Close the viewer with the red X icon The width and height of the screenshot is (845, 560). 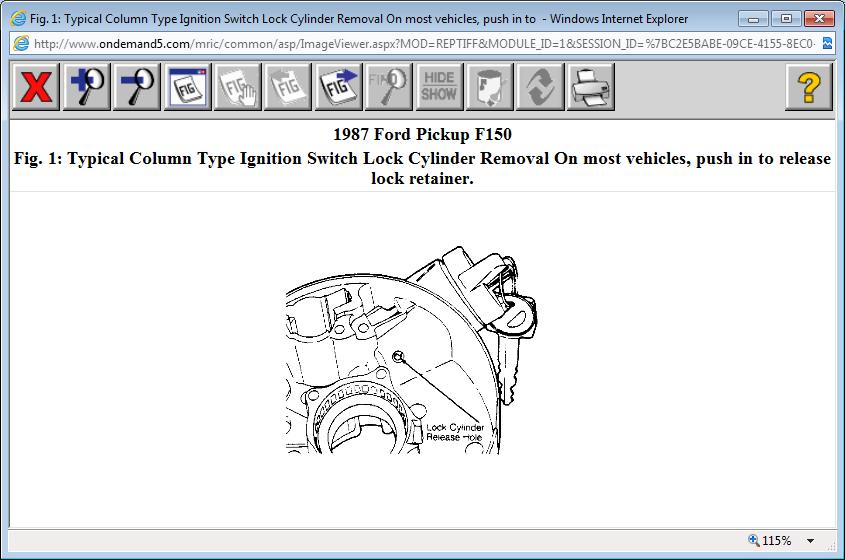tap(36, 87)
